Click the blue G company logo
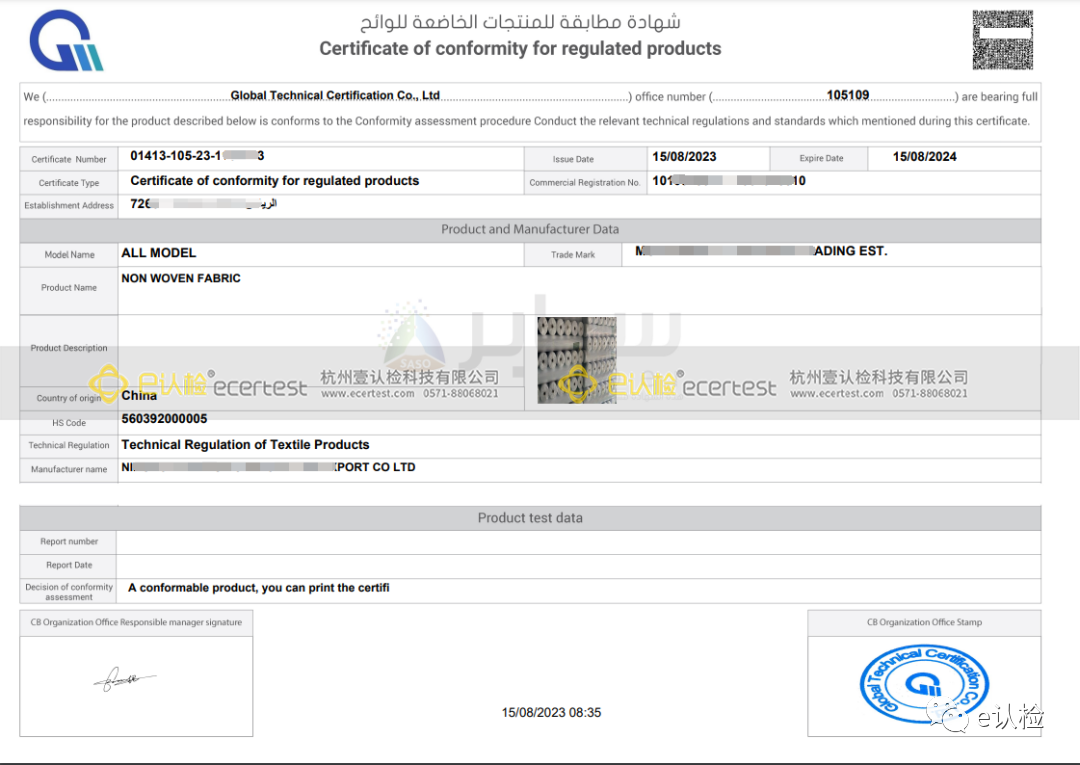1080x765 pixels. 66,41
